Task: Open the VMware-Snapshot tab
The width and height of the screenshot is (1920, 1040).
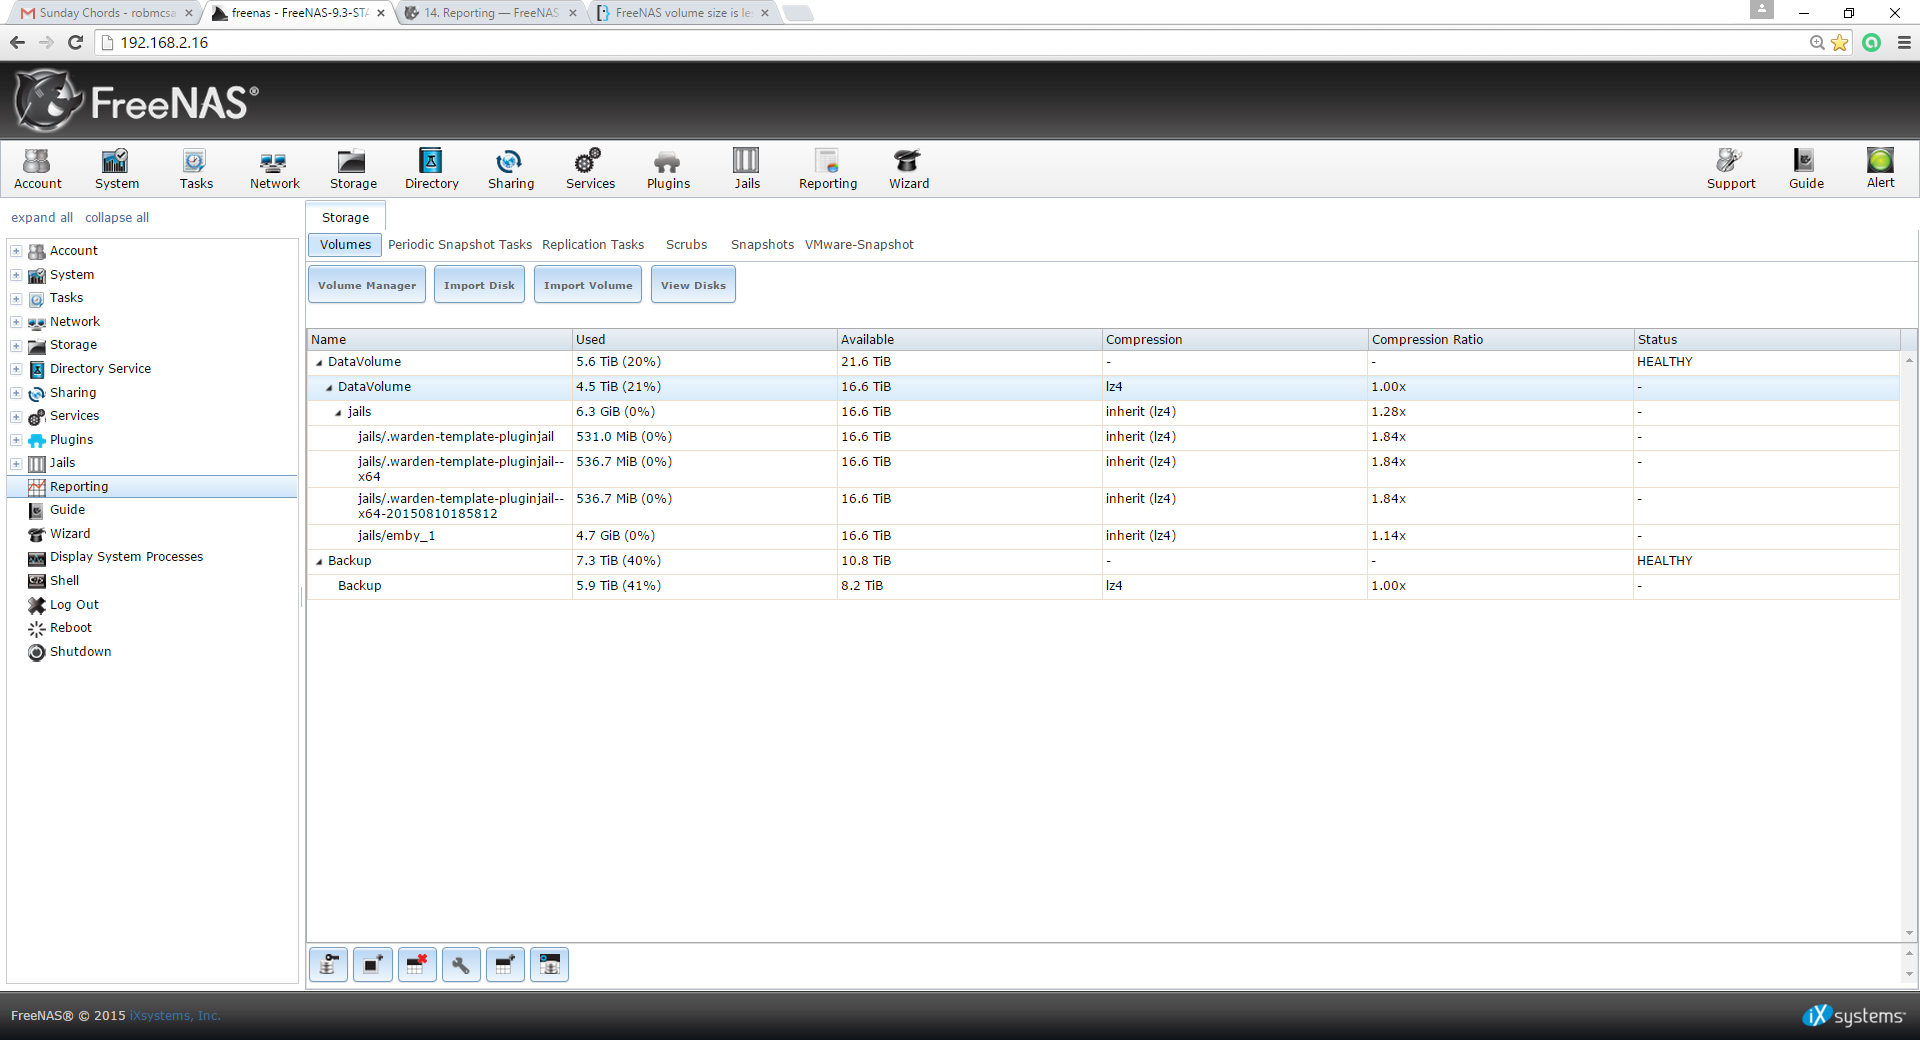Action: [859, 245]
